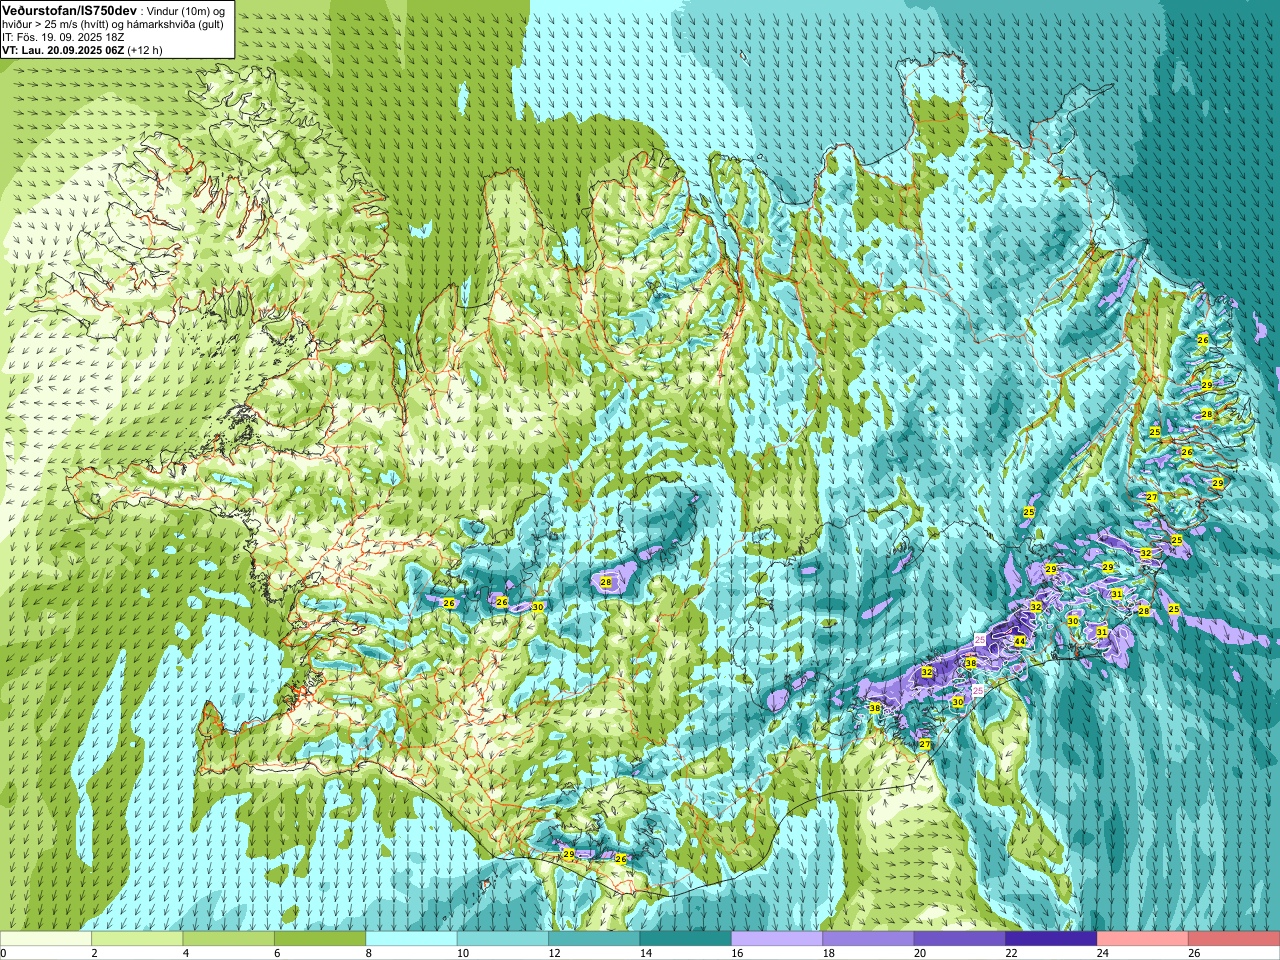1280x960 pixels.
Task: Click the legend scale label 10
Action: (462, 954)
